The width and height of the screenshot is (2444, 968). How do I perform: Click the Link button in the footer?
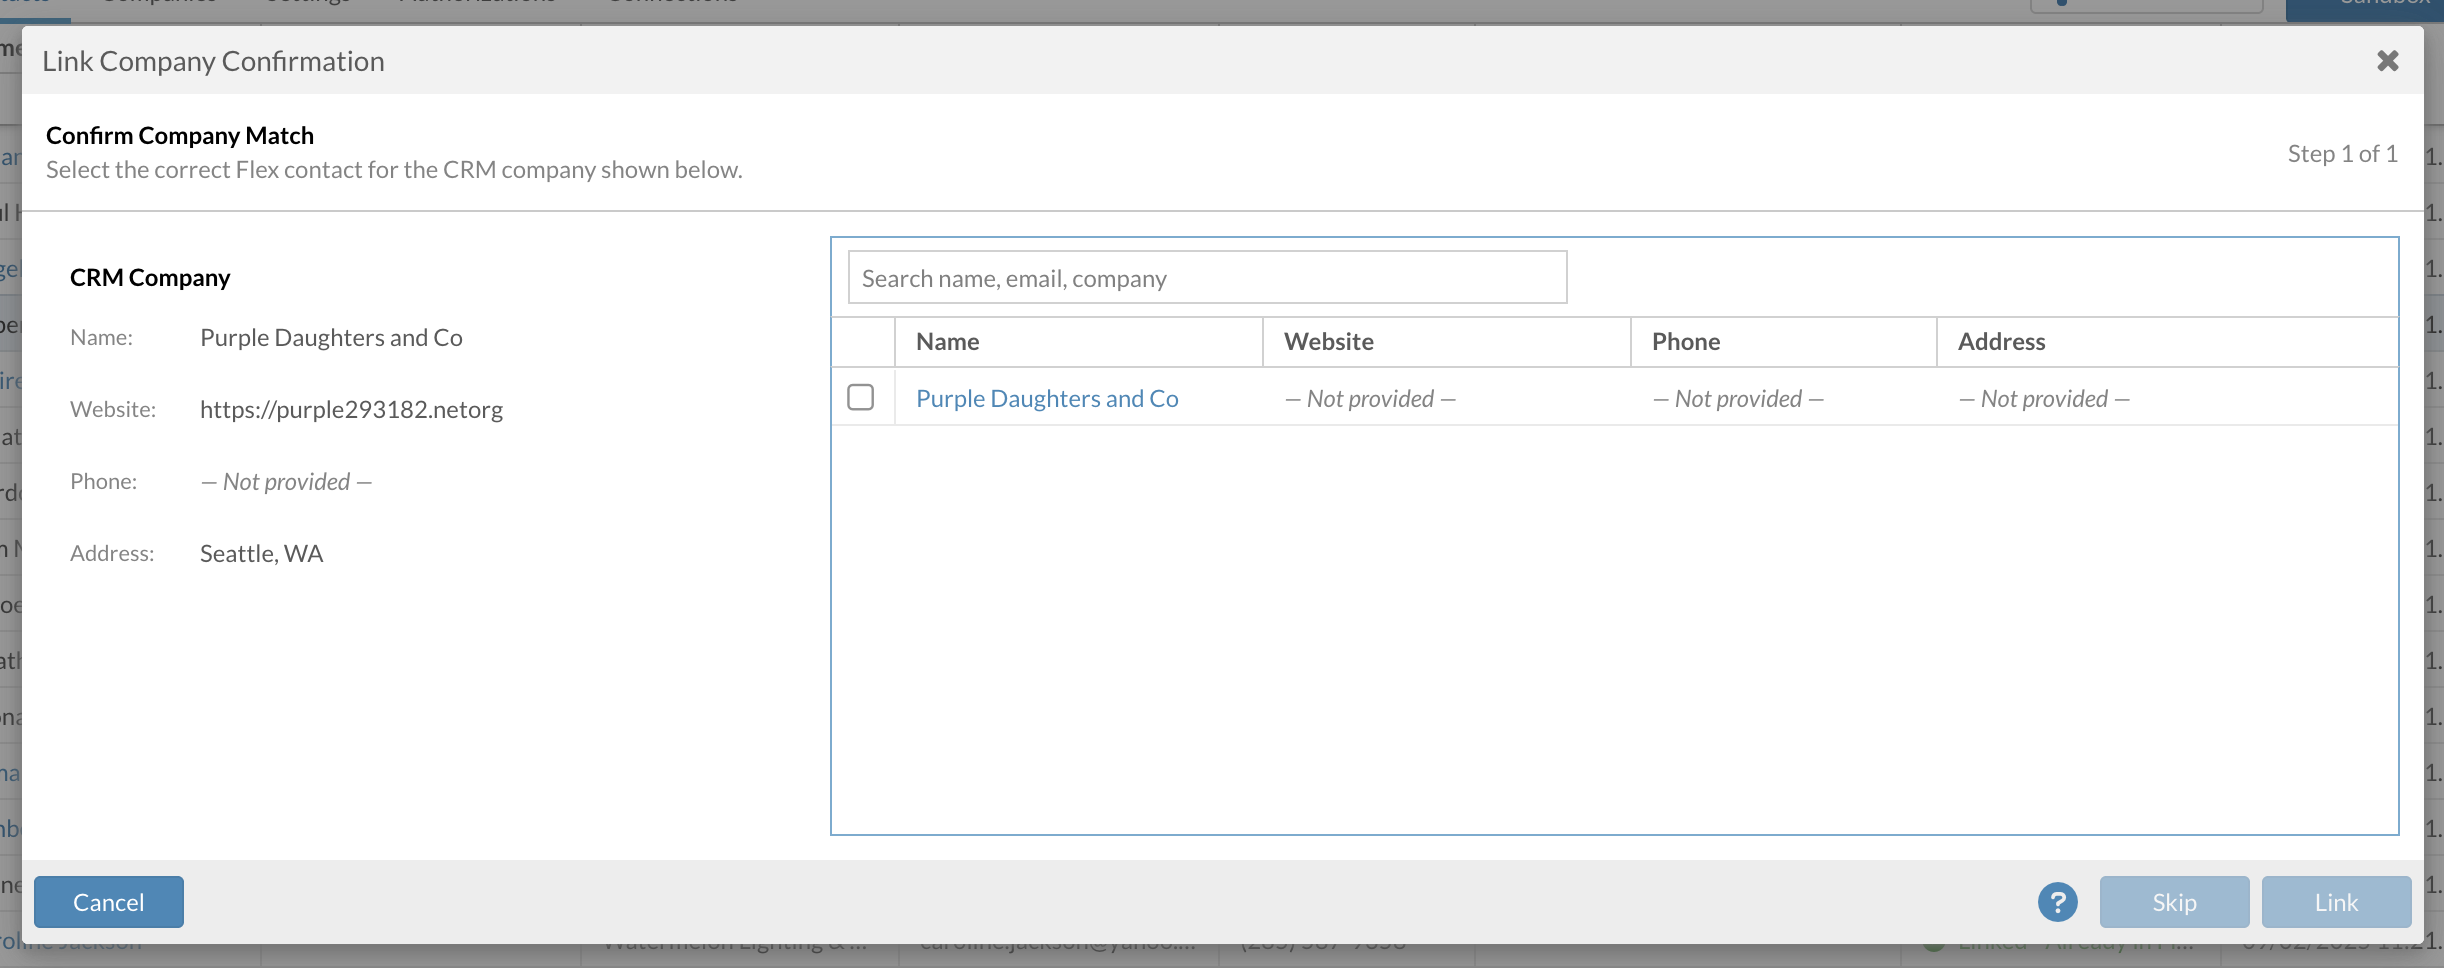click(2336, 902)
